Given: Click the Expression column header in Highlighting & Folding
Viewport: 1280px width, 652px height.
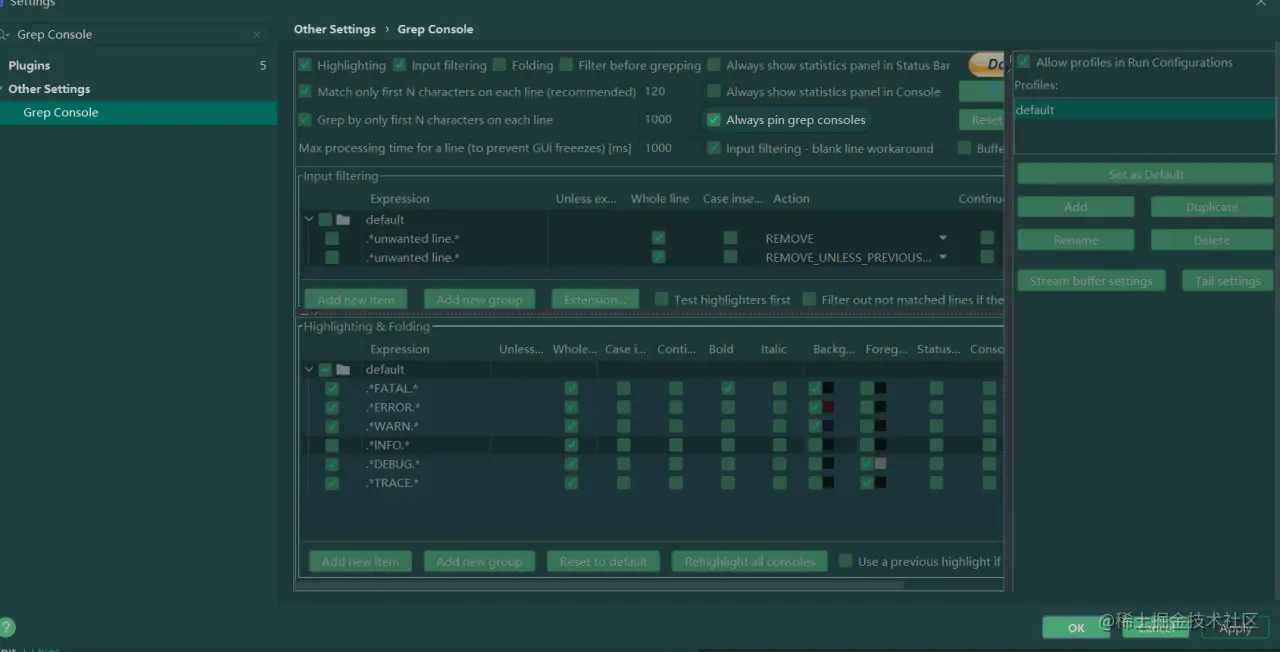Looking at the screenshot, I should (x=400, y=349).
